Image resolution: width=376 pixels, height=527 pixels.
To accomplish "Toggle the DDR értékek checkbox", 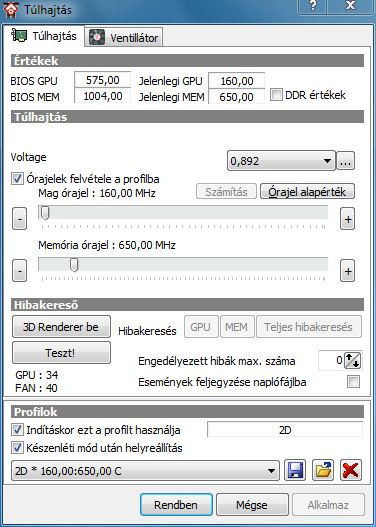I will (x=276, y=95).
